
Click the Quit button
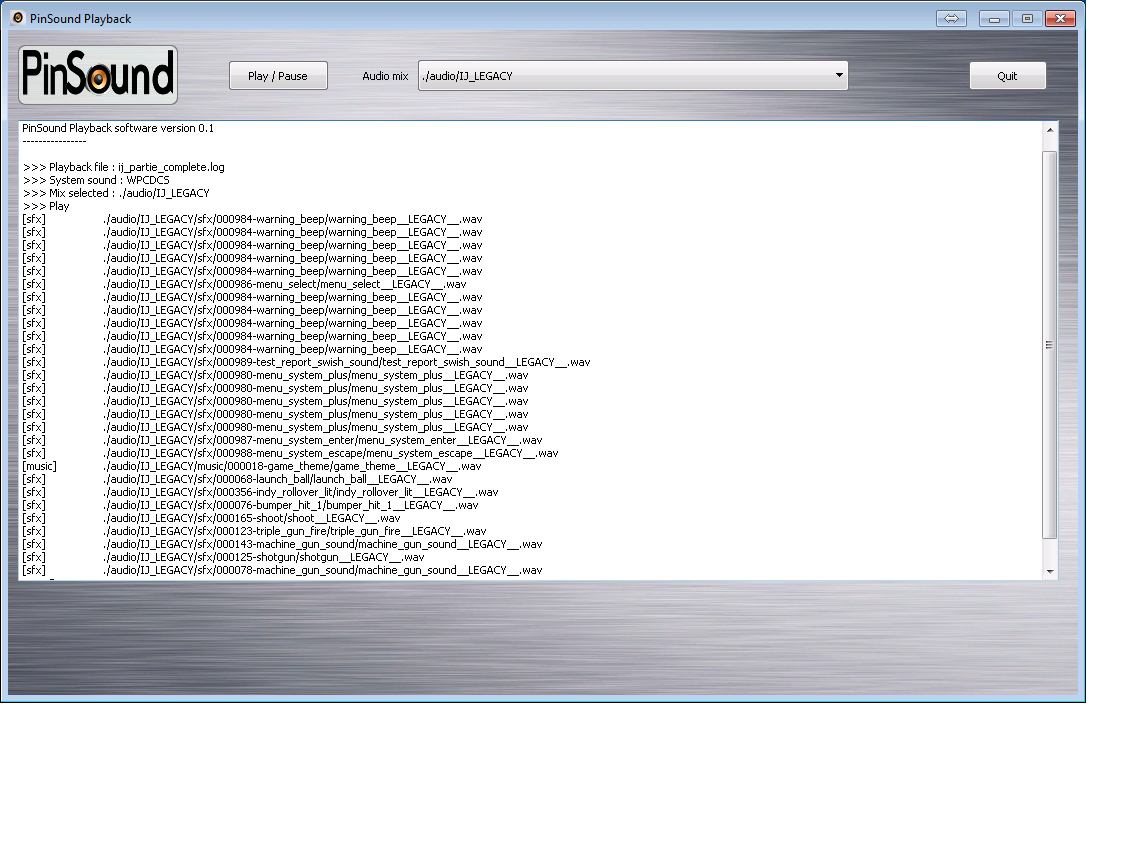tap(1007, 76)
